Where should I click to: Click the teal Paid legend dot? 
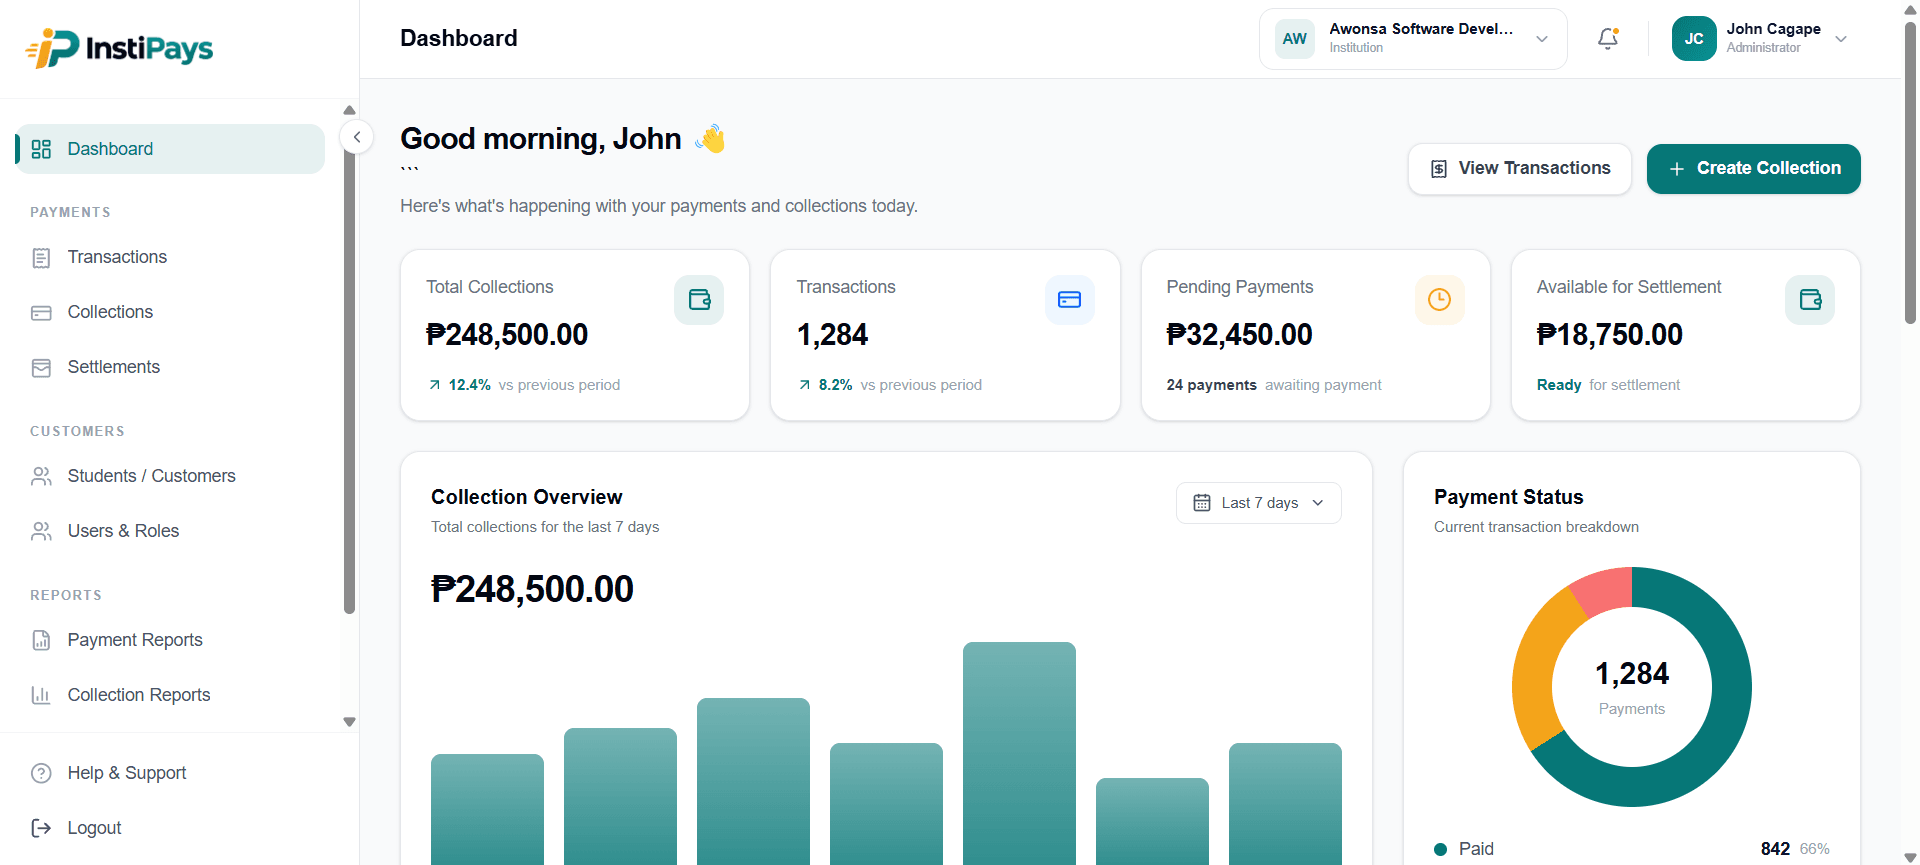click(1441, 849)
